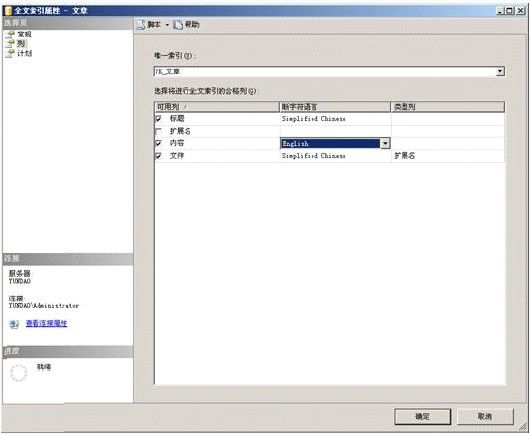Click the 扩展名 type column cell for 文件
The height and width of the screenshot is (434, 530).
(x=448, y=156)
